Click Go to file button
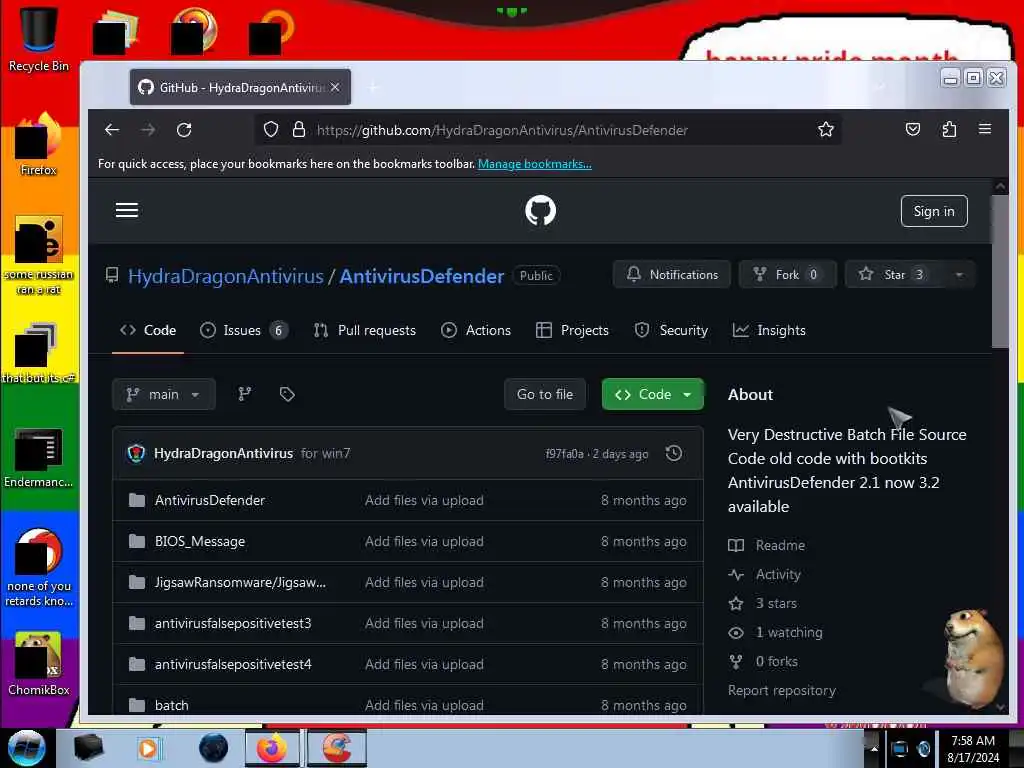The height and width of the screenshot is (768, 1024). [x=545, y=394]
